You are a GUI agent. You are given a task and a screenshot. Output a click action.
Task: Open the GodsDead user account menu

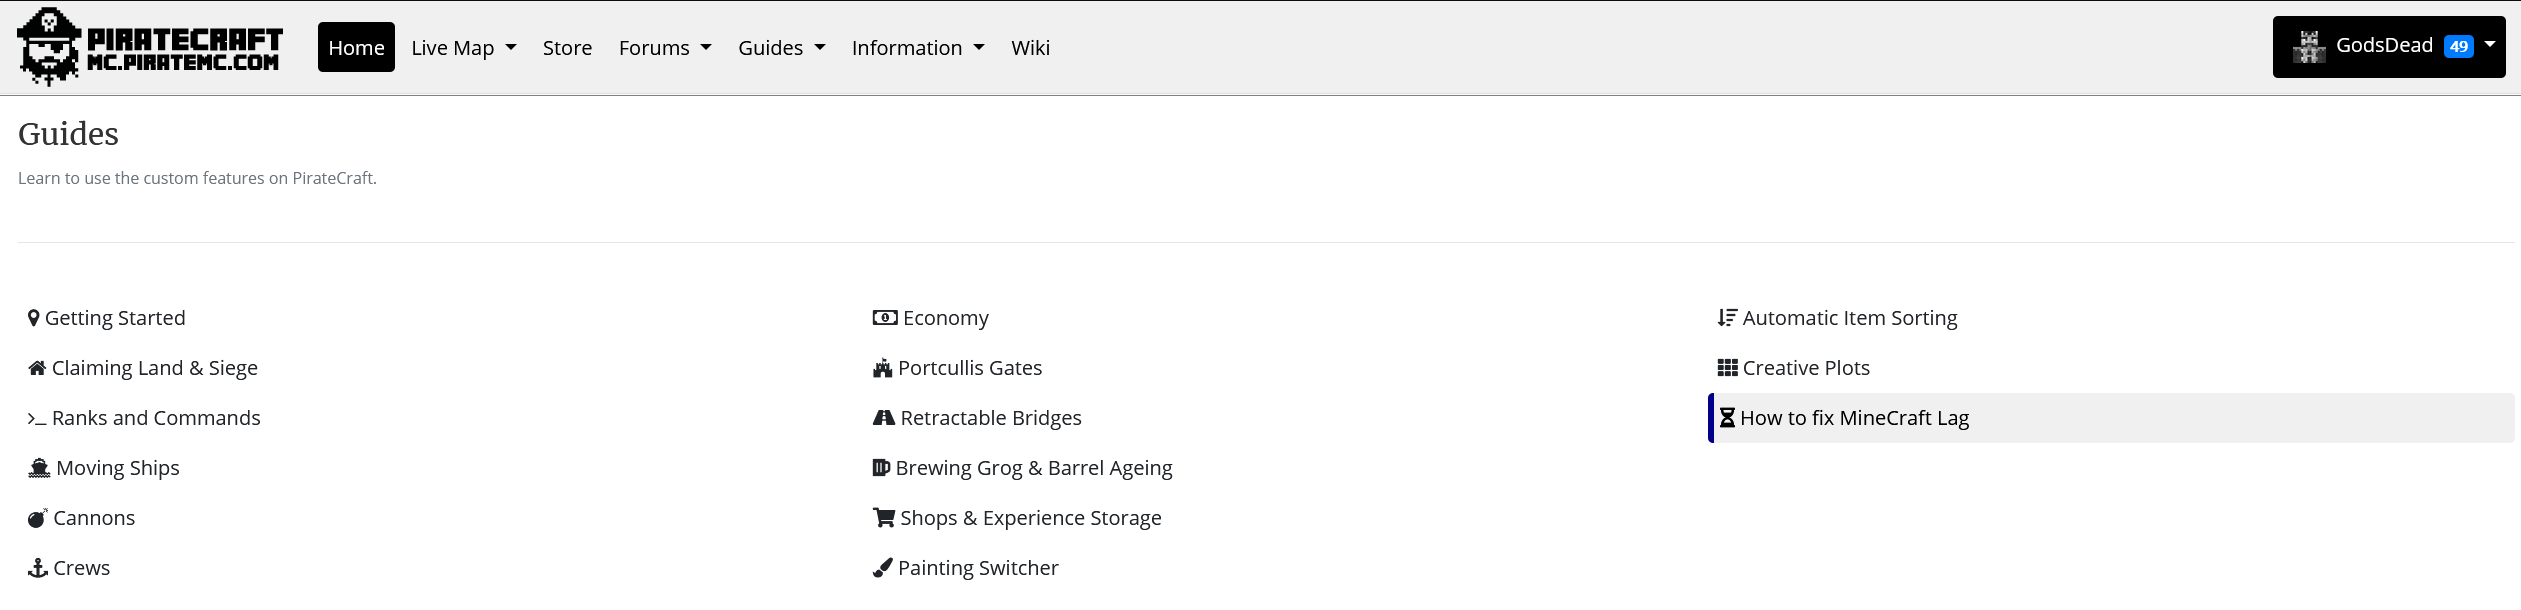point(2388,47)
